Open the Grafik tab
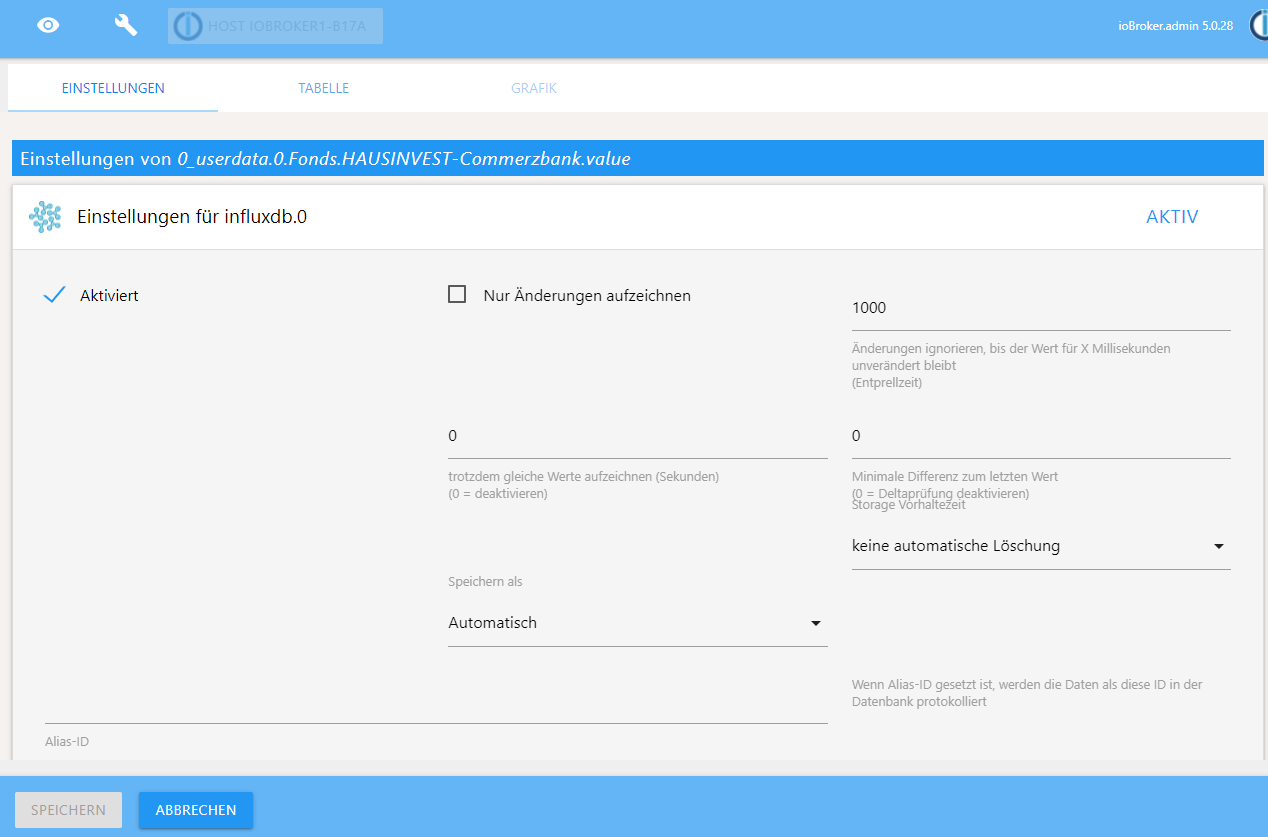 pos(534,88)
